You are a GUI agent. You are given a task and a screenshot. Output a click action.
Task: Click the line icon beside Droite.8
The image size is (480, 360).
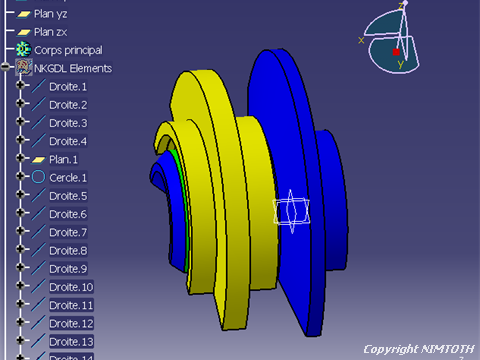[x=38, y=250]
